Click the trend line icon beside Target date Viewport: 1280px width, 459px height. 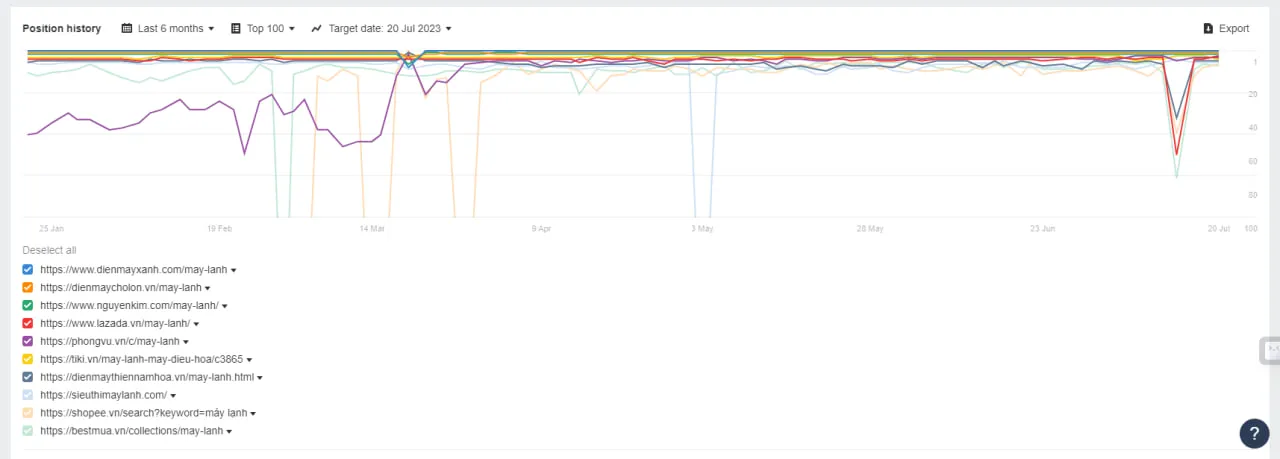pos(317,29)
